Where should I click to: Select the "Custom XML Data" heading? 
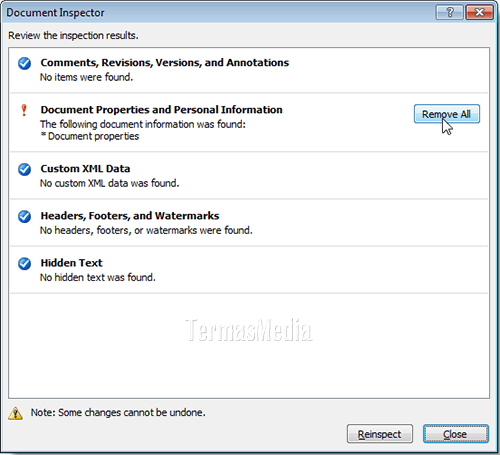(x=85, y=169)
